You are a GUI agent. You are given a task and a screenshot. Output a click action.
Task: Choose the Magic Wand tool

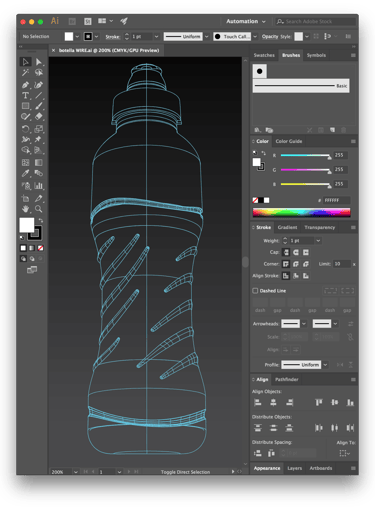point(25,72)
